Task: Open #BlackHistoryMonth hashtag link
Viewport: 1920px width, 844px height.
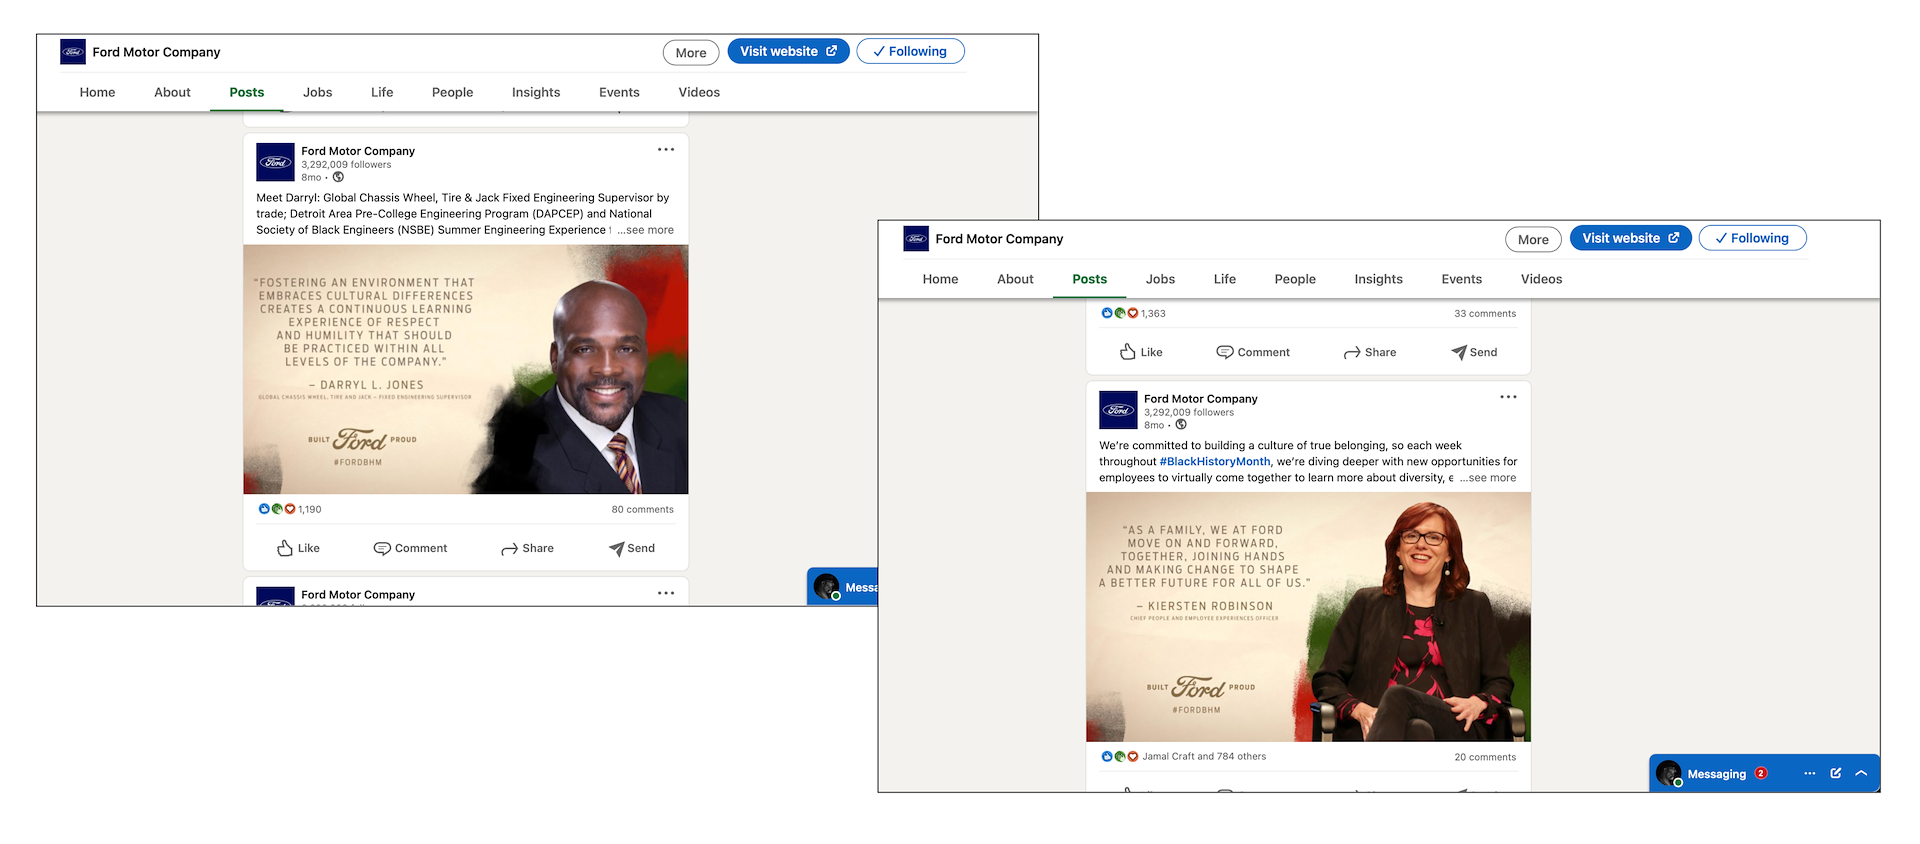Action: point(1214,462)
